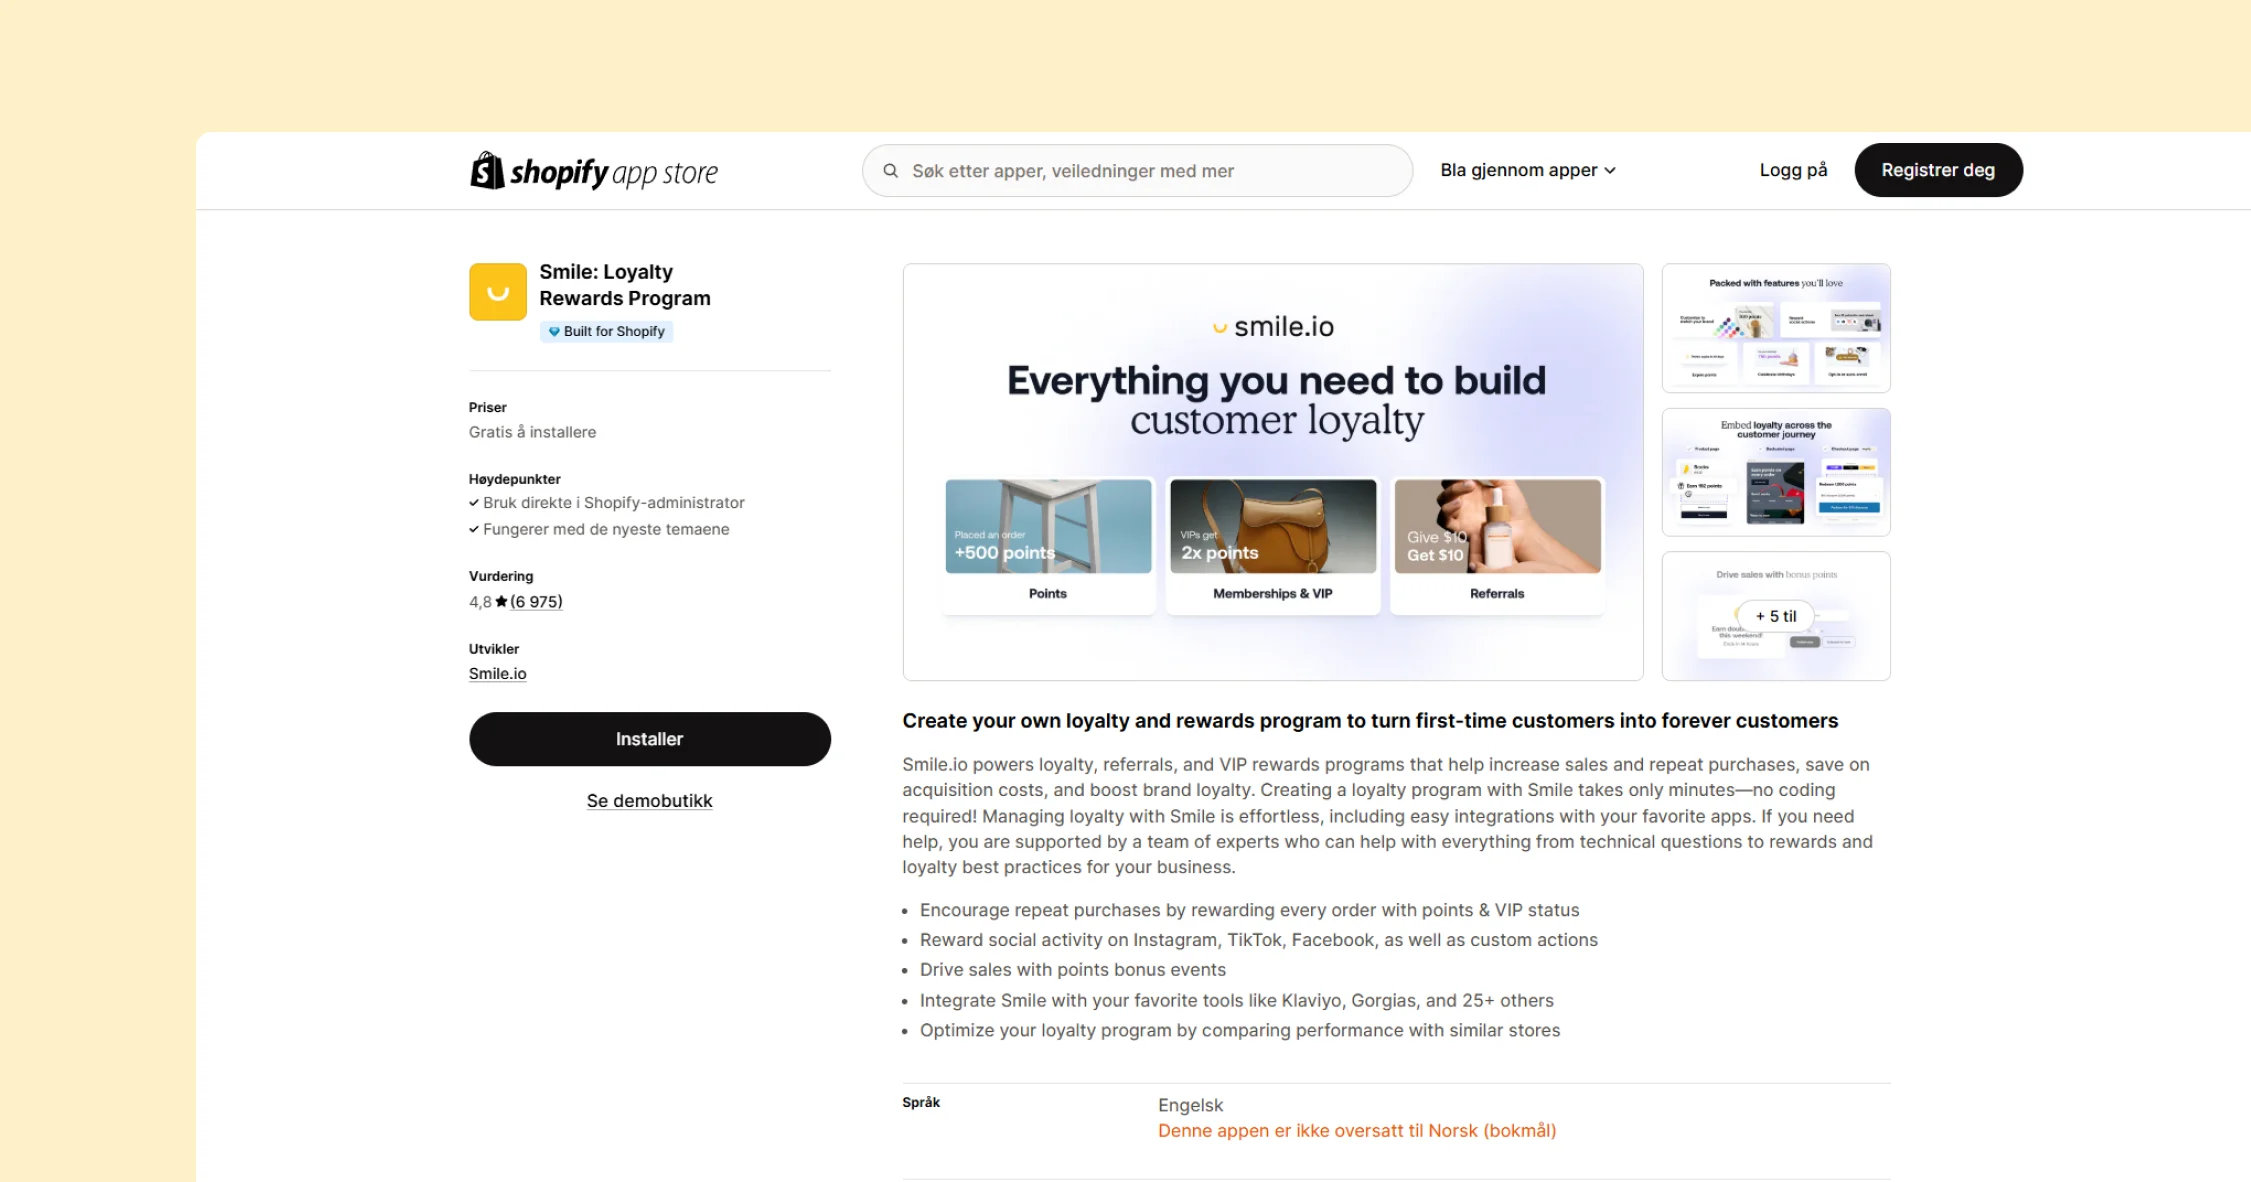Click the search magnifier icon
The width and height of the screenshot is (2251, 1182).
[890, 171]
